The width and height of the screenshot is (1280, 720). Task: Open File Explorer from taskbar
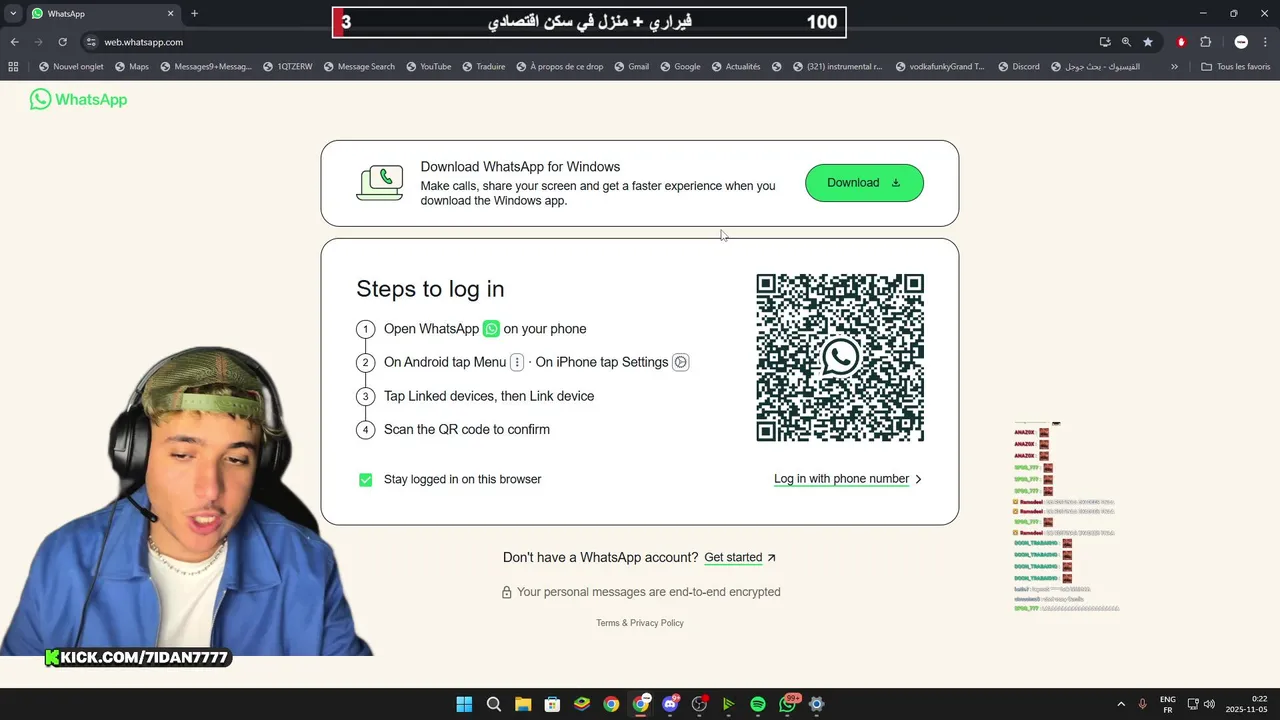(523, 704)
